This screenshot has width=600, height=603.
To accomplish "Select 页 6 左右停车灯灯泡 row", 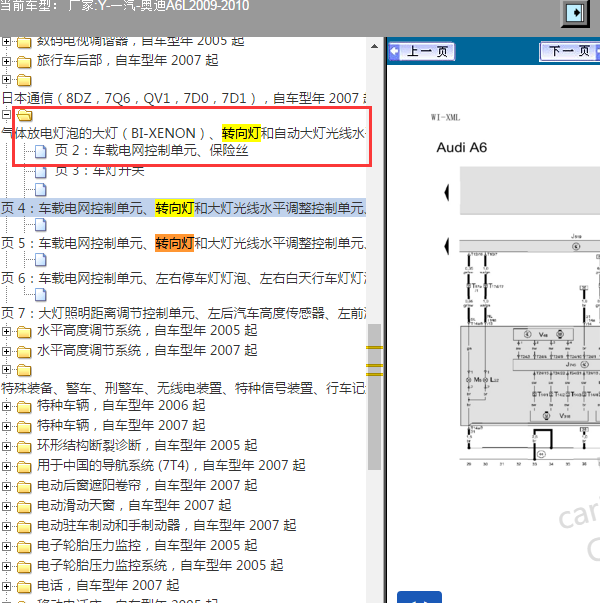I will point(183,278).
